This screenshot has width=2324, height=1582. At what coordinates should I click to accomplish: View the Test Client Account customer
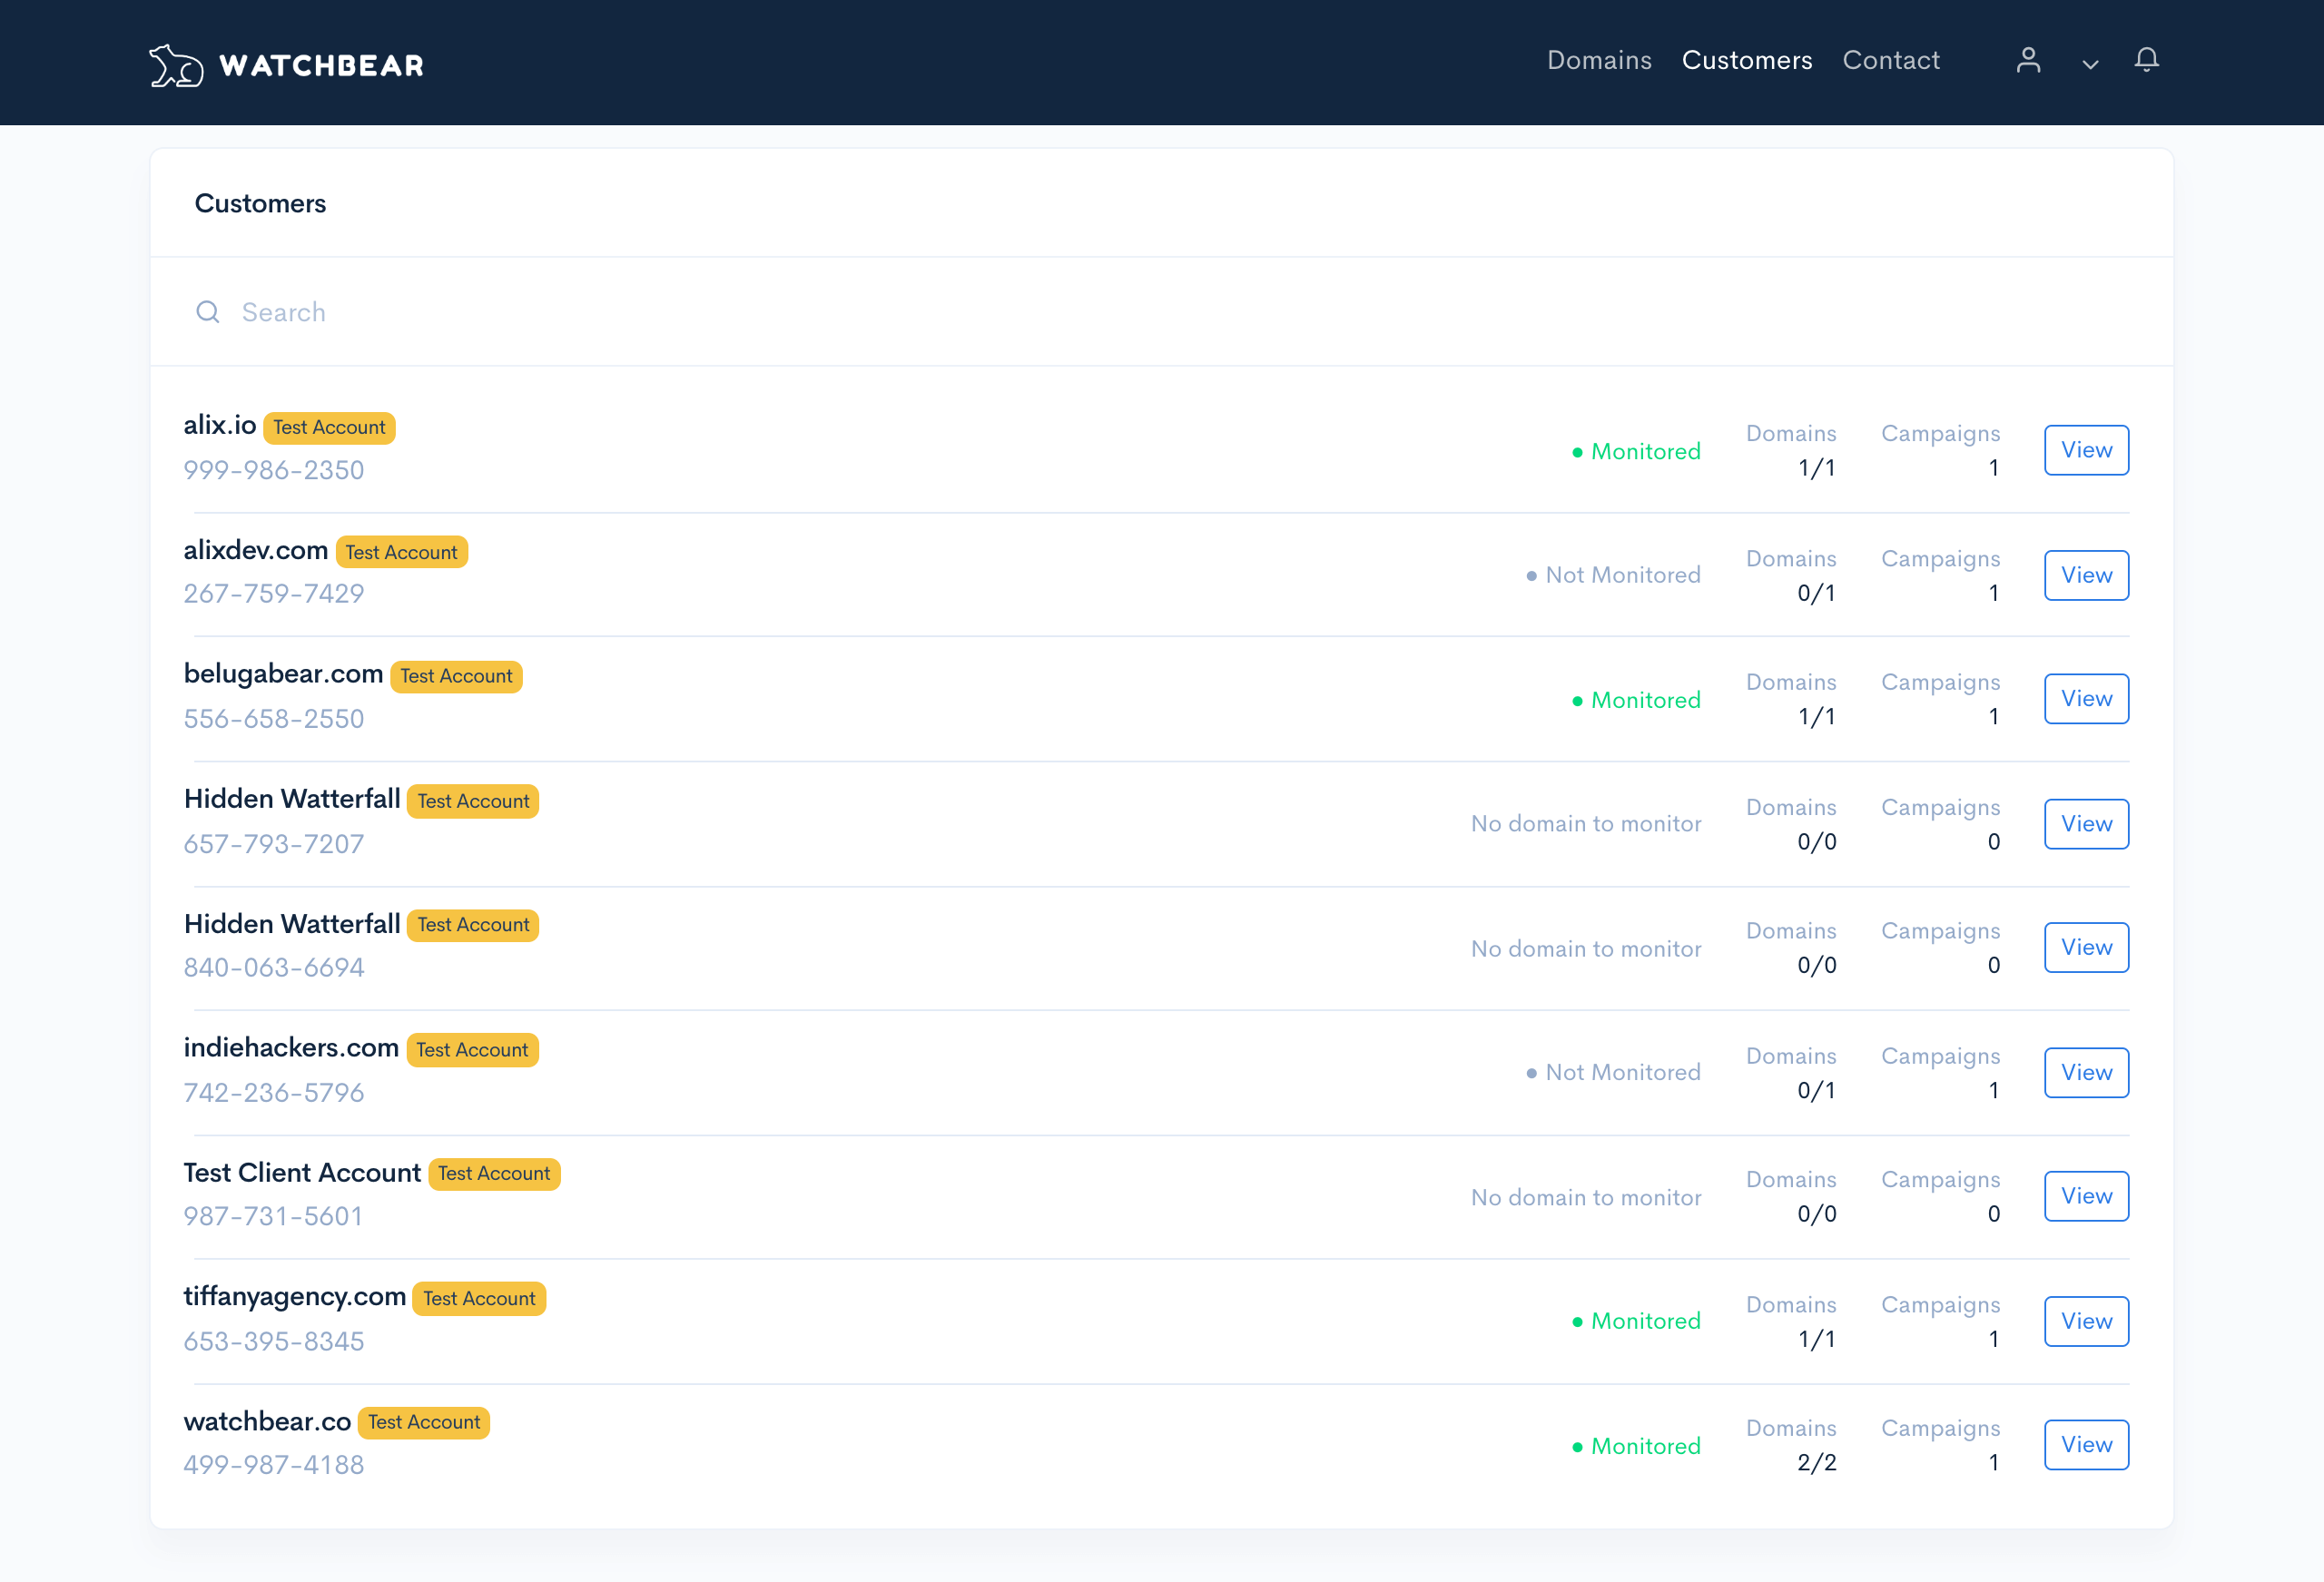click(x=2086, y=1196)
